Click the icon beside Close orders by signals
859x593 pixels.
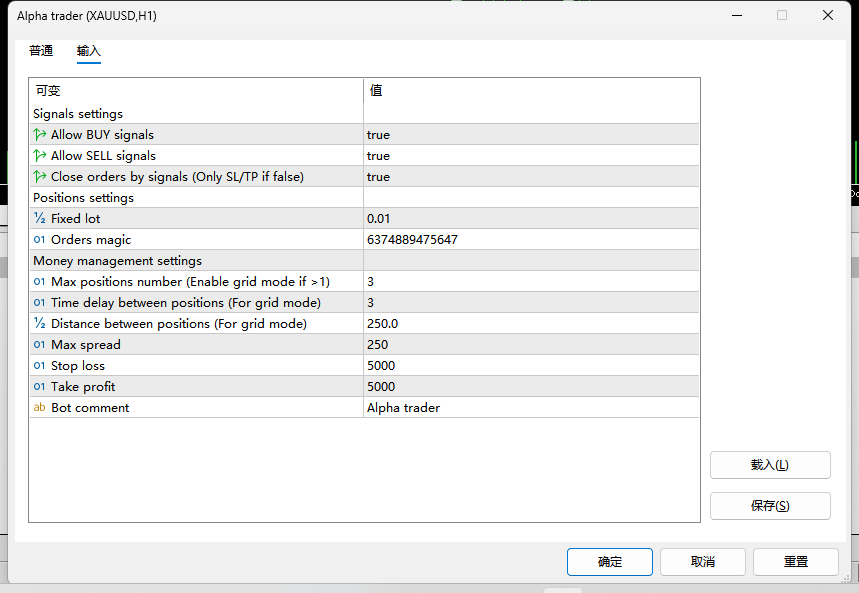tap(39, 176)
